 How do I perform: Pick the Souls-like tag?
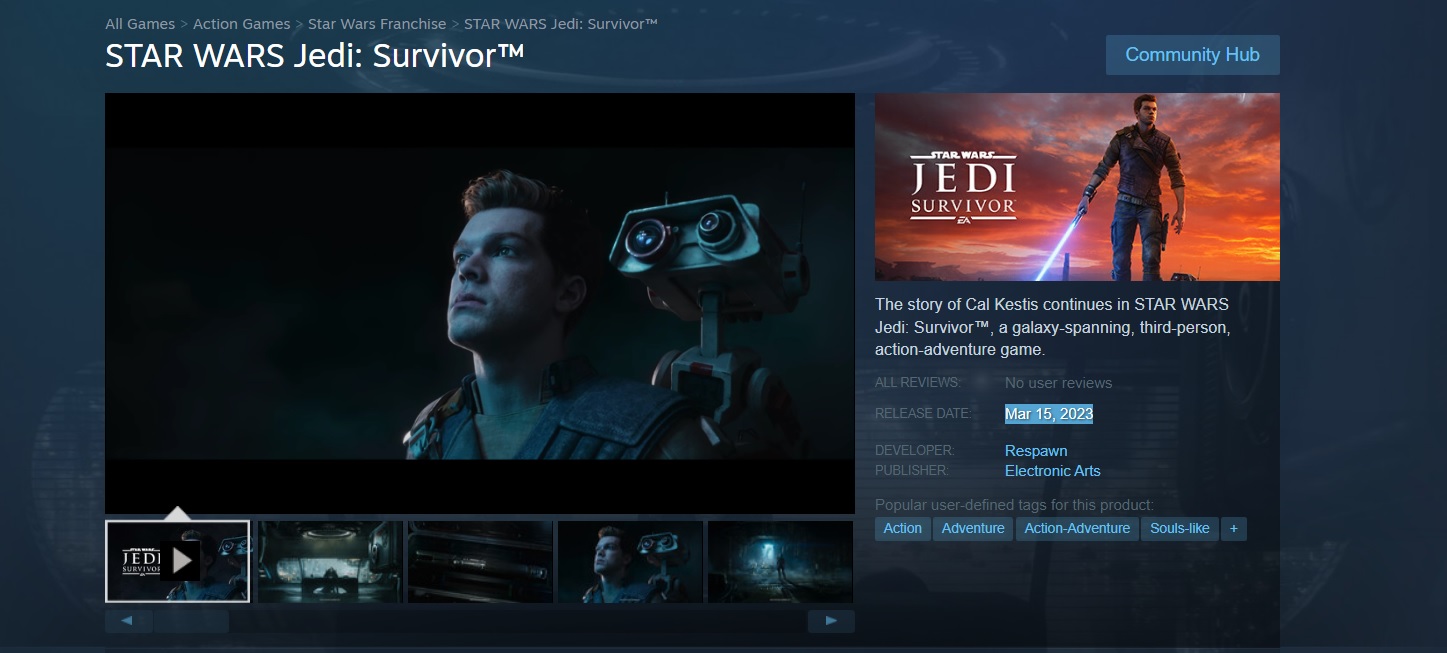click(1179, 528)
